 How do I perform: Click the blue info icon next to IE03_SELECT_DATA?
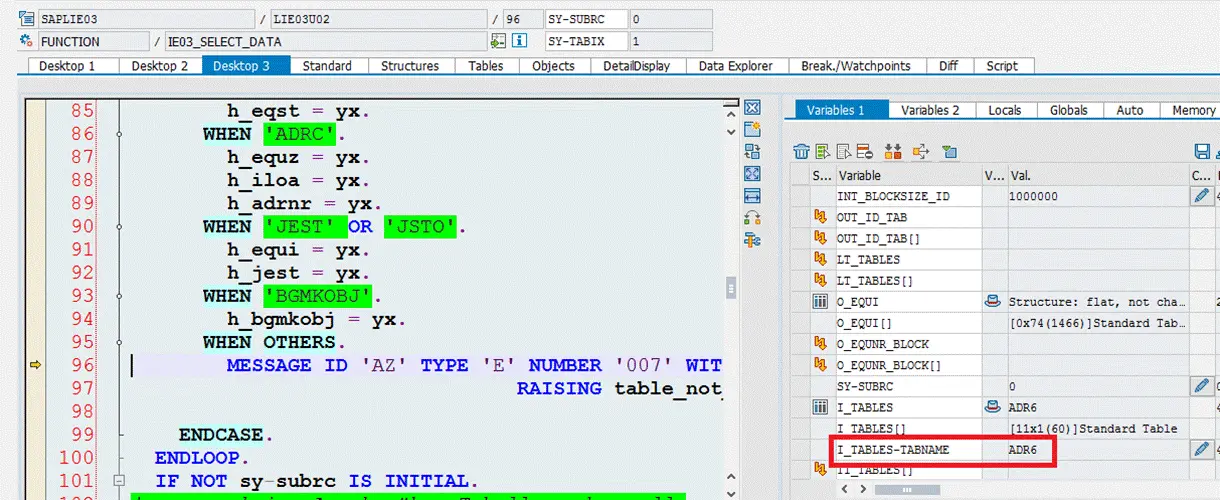(x=519, y=42)
